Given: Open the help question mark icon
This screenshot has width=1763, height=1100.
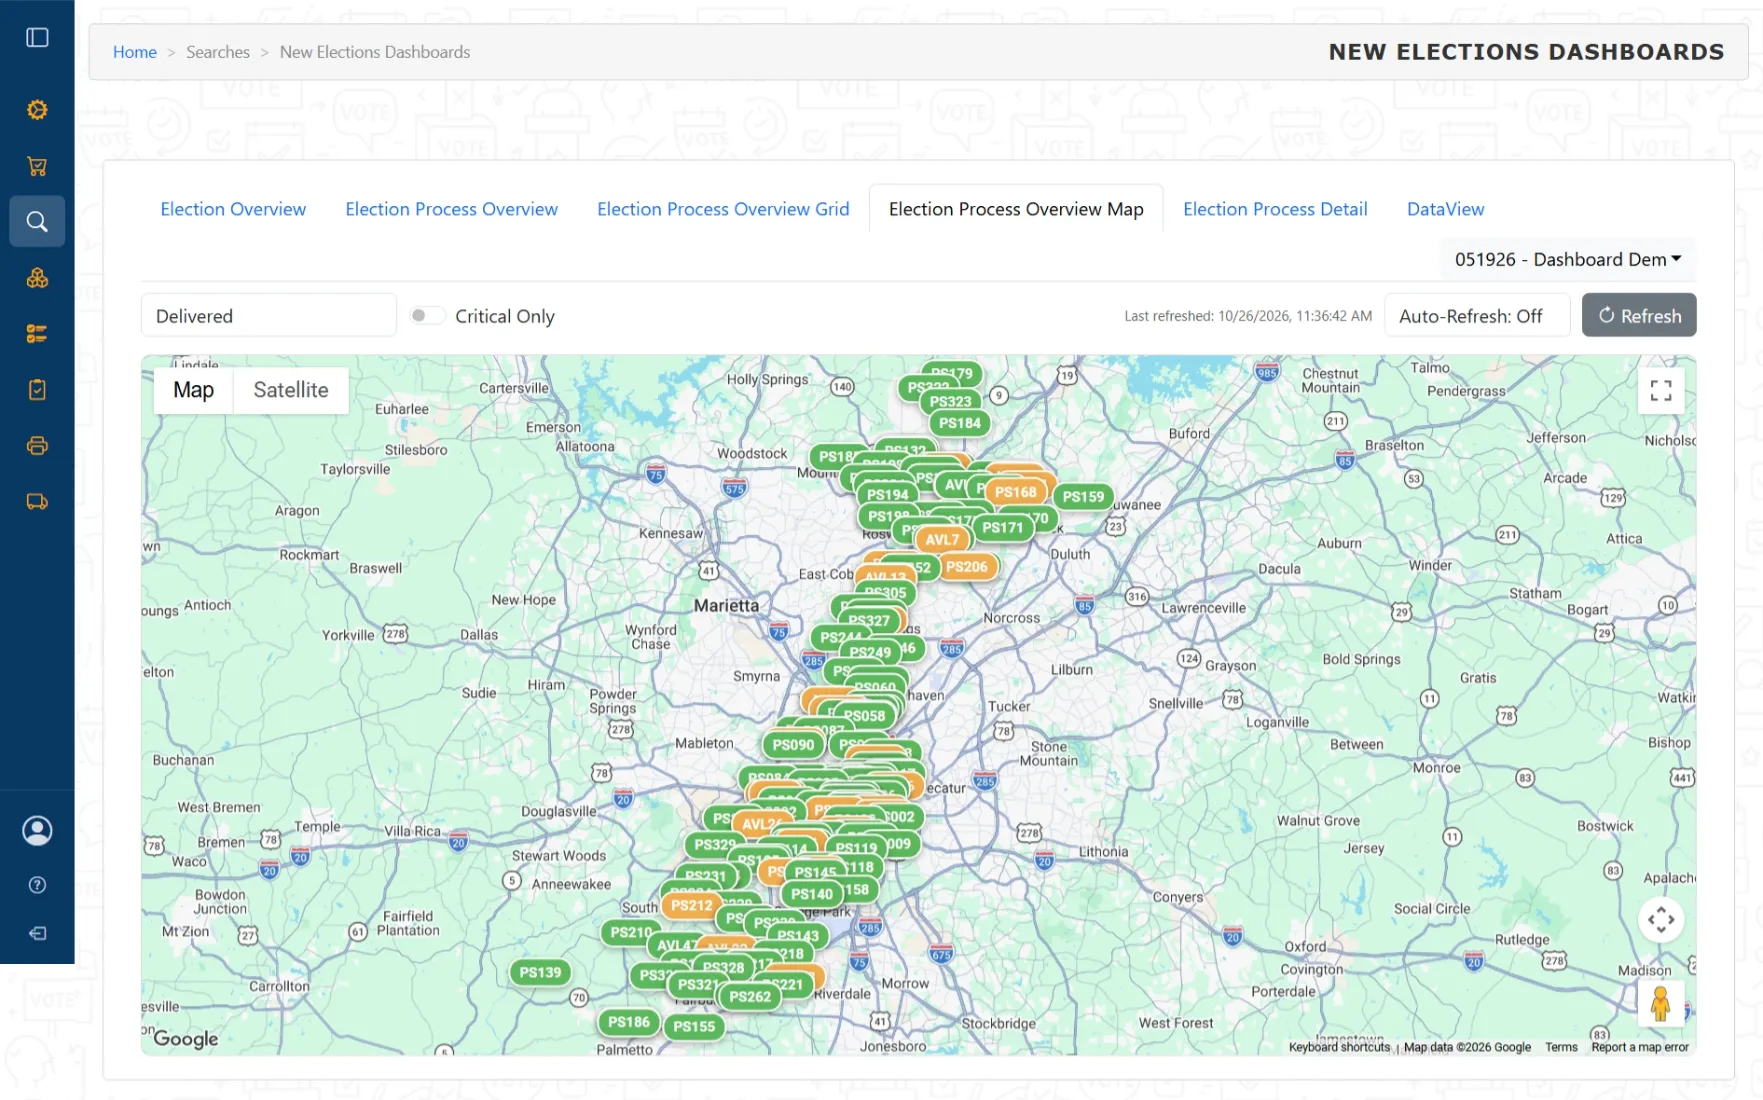Looking at the screenshot, I should (x=37, y=885).
